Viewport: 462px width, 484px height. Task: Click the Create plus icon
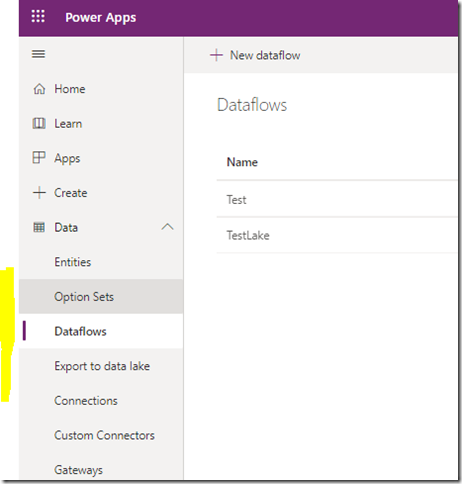39,193
